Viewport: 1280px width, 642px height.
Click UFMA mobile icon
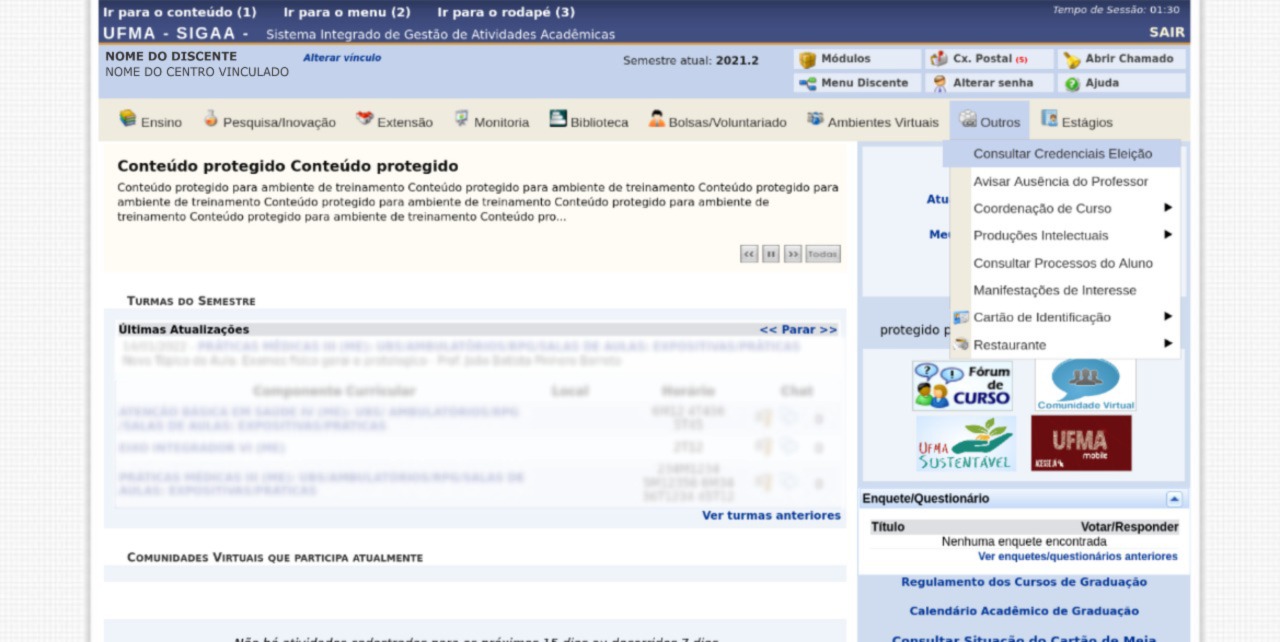click(x=1081, y=443)
